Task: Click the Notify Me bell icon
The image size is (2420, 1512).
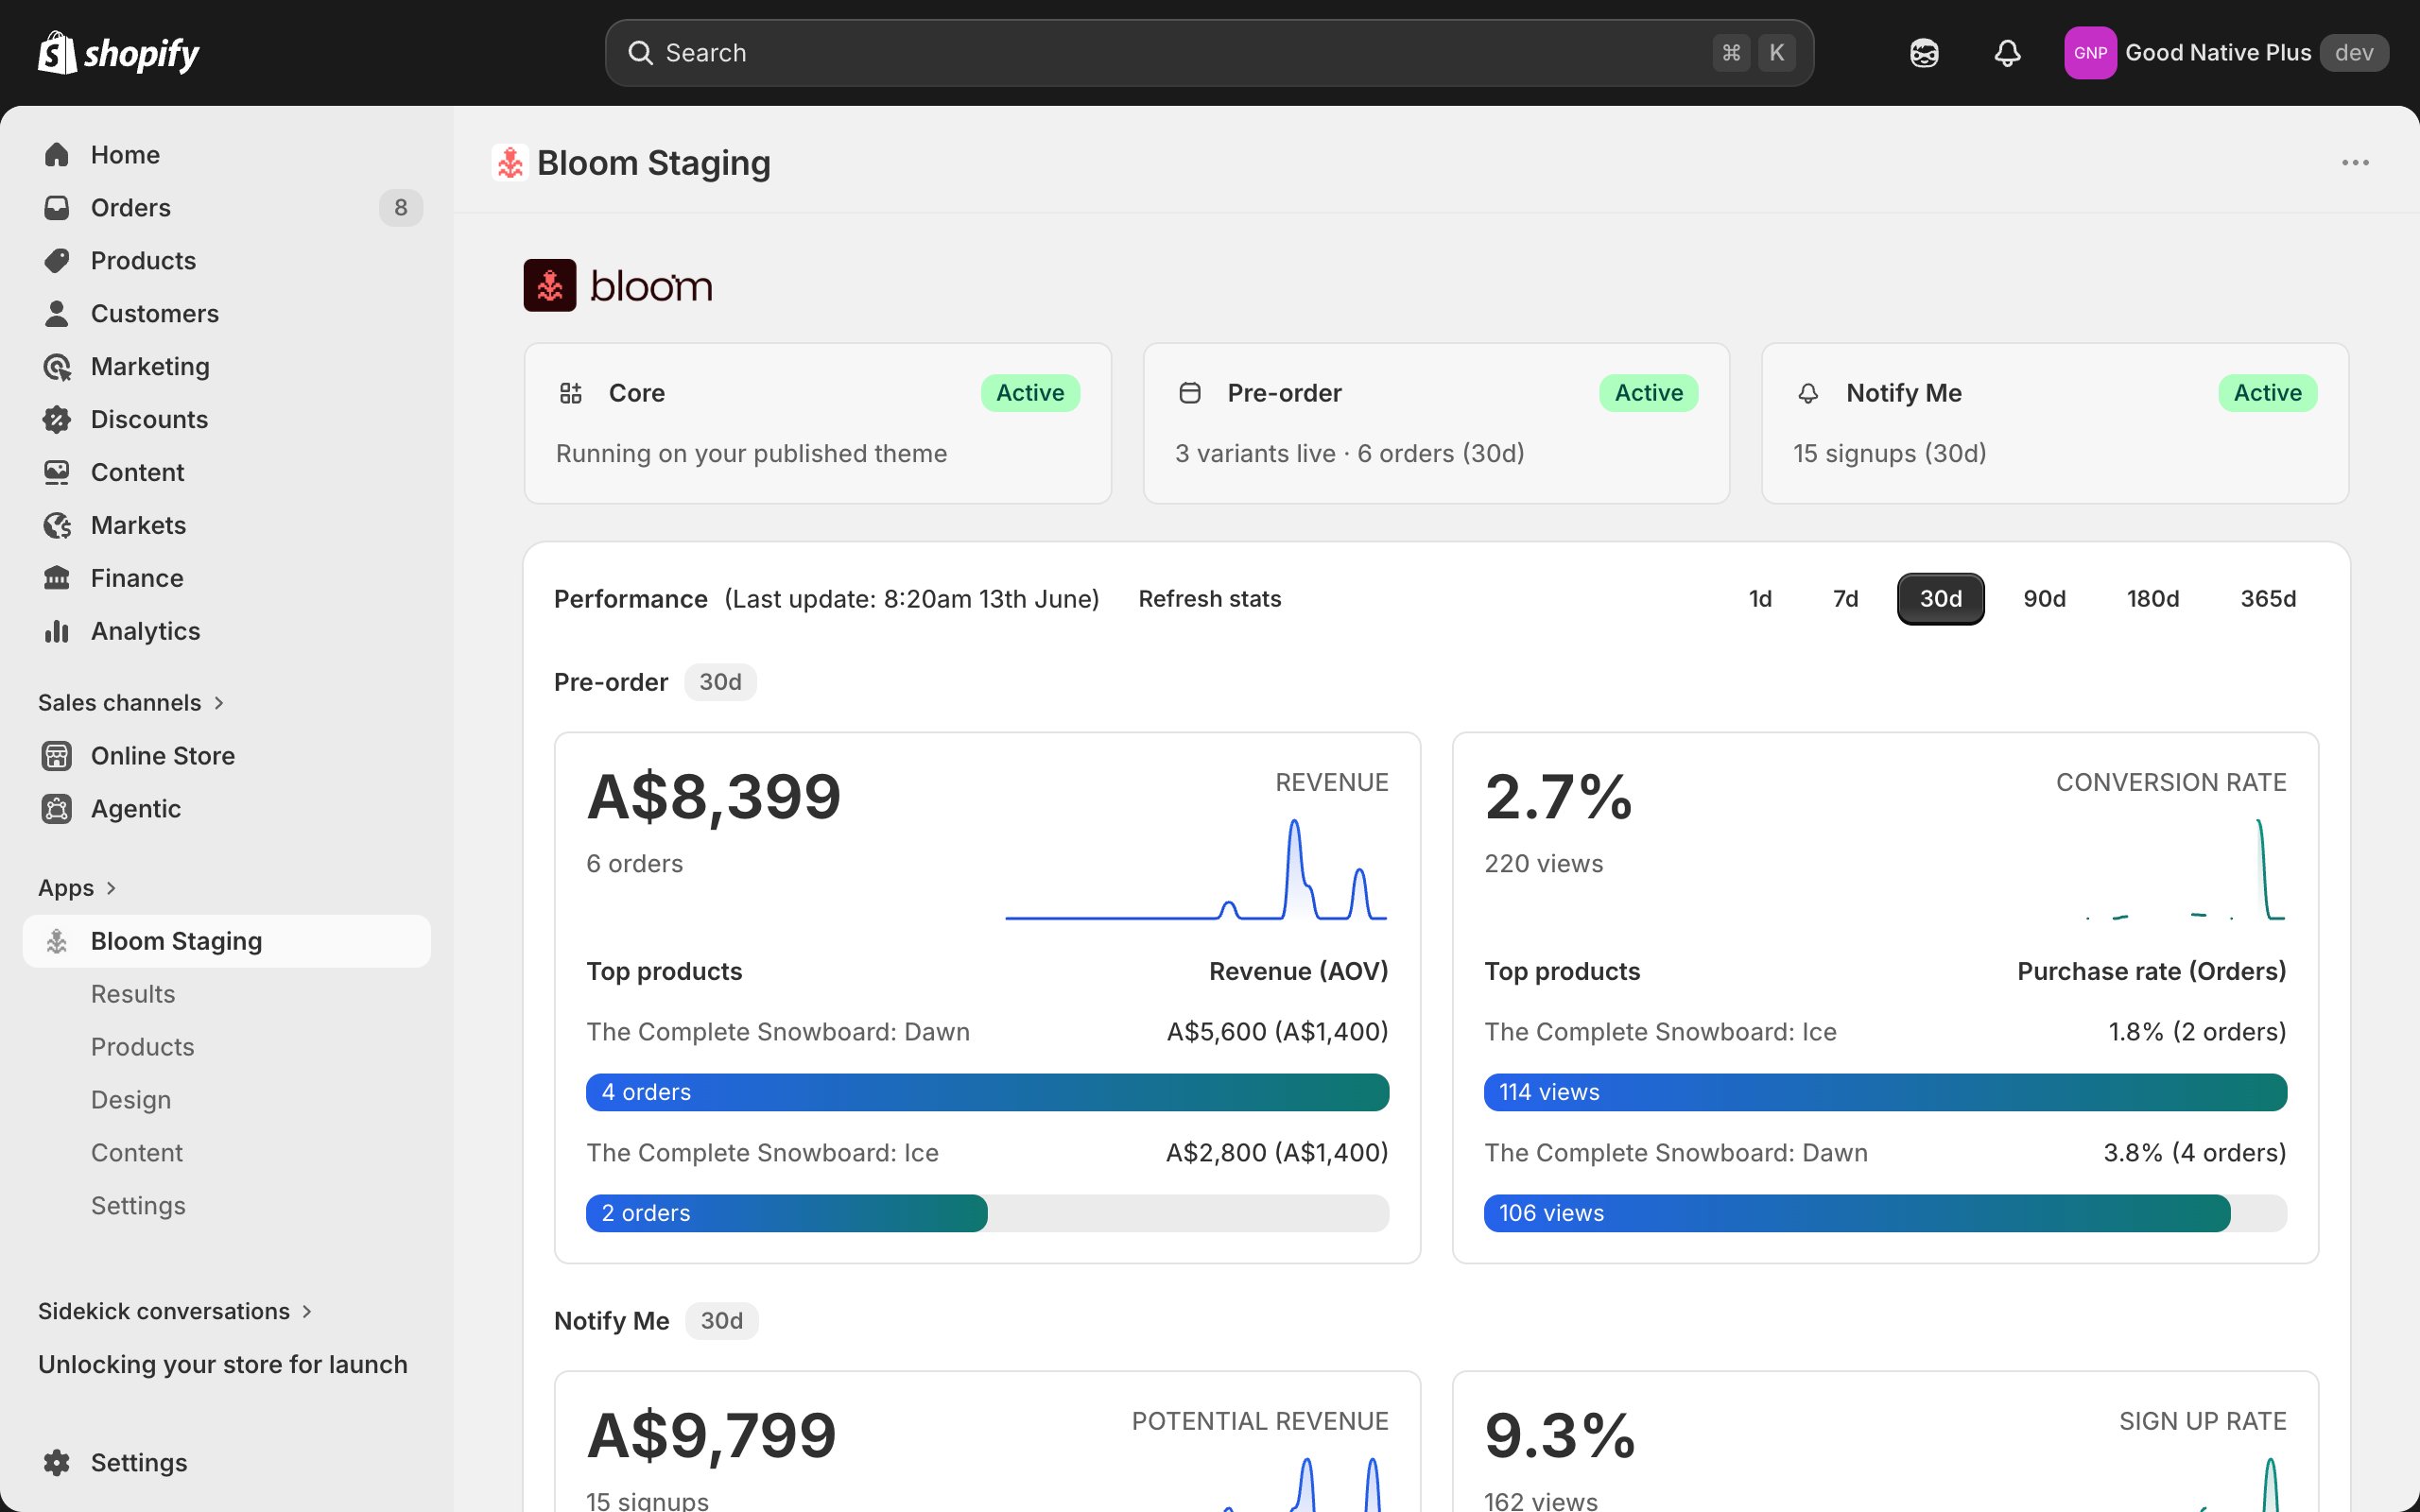Action: pyautogui.click(x=1808, y=393)
